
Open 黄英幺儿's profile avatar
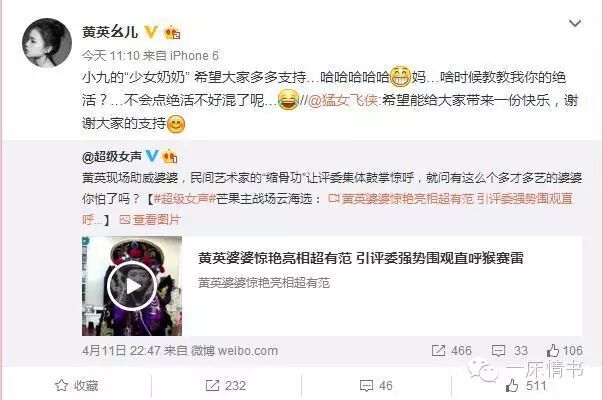[x=47, y=43]
